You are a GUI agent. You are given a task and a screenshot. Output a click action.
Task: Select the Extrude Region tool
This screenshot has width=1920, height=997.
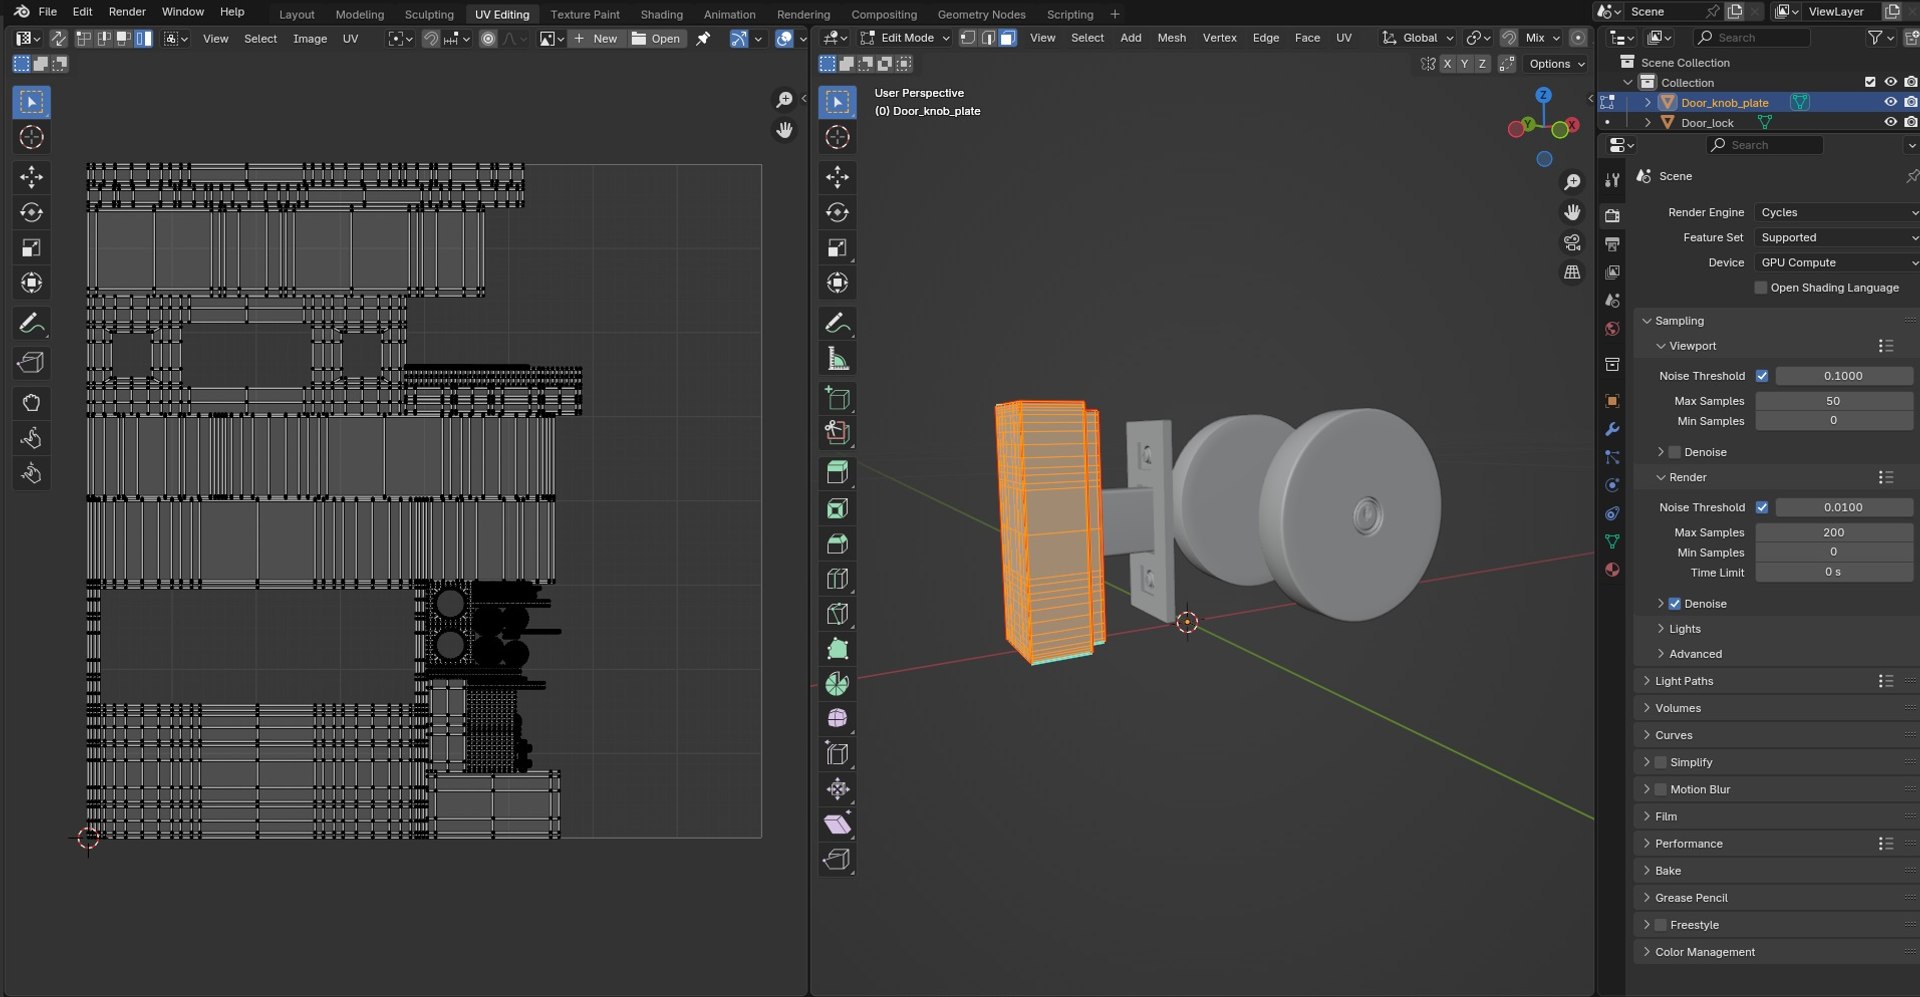[x=837, y=473]
